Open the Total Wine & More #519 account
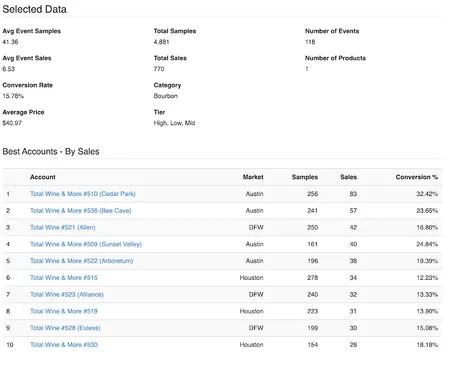The width and height of the screenshot is (450, 365). point(64,311)
